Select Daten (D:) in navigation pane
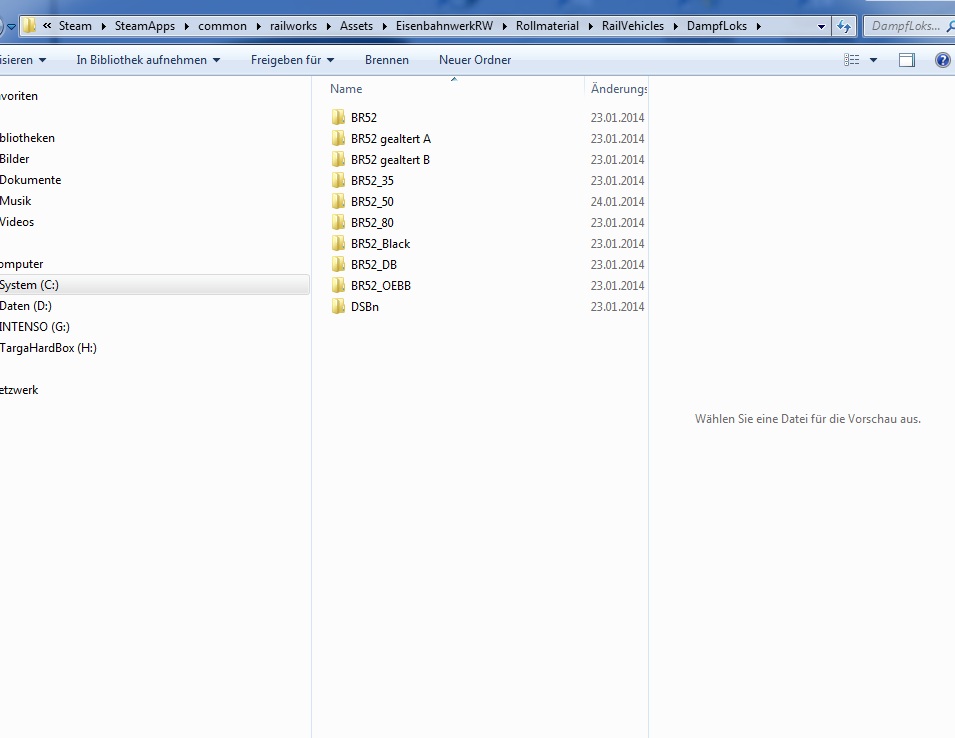 (x=26, y=306)
